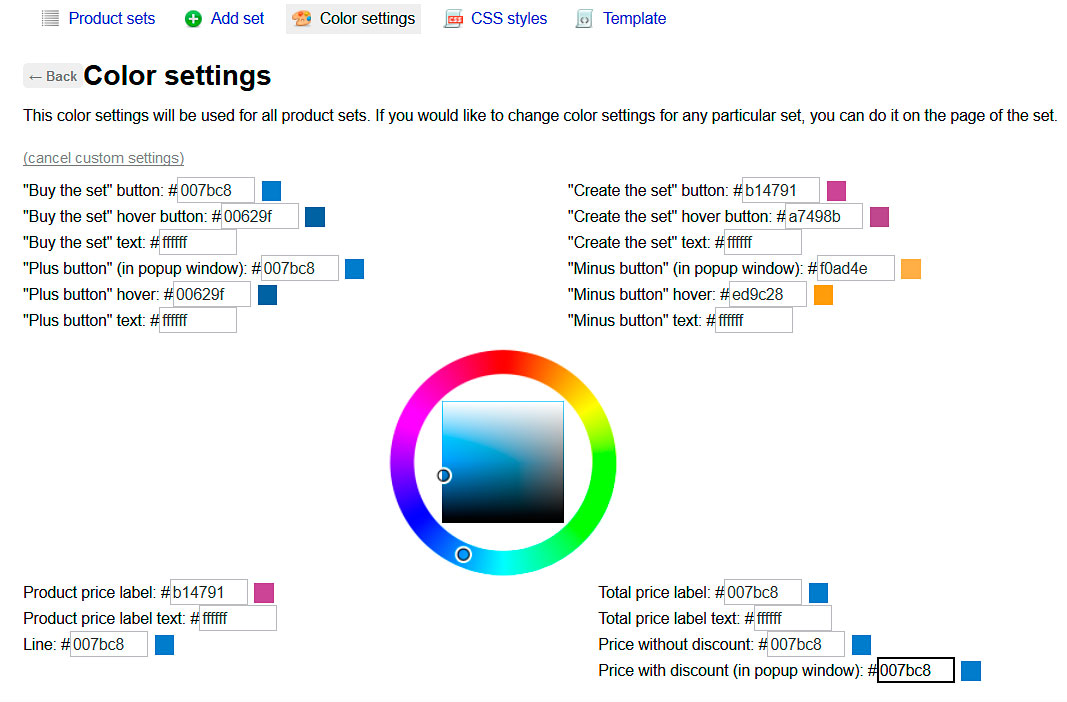The height and width of the screenshot is (702, 1067).
Task: Focus the Line color field
Action: coord(108,644)
